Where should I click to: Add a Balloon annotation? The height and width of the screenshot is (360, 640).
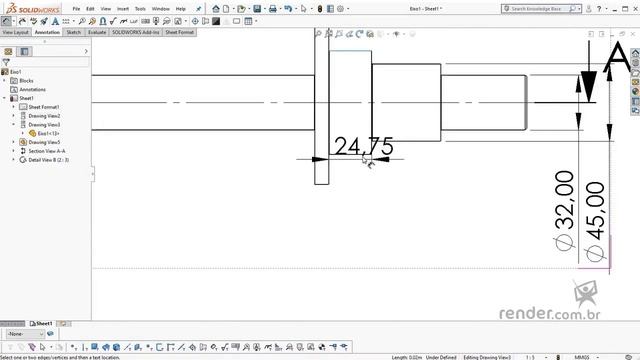[x=82, y=21]
